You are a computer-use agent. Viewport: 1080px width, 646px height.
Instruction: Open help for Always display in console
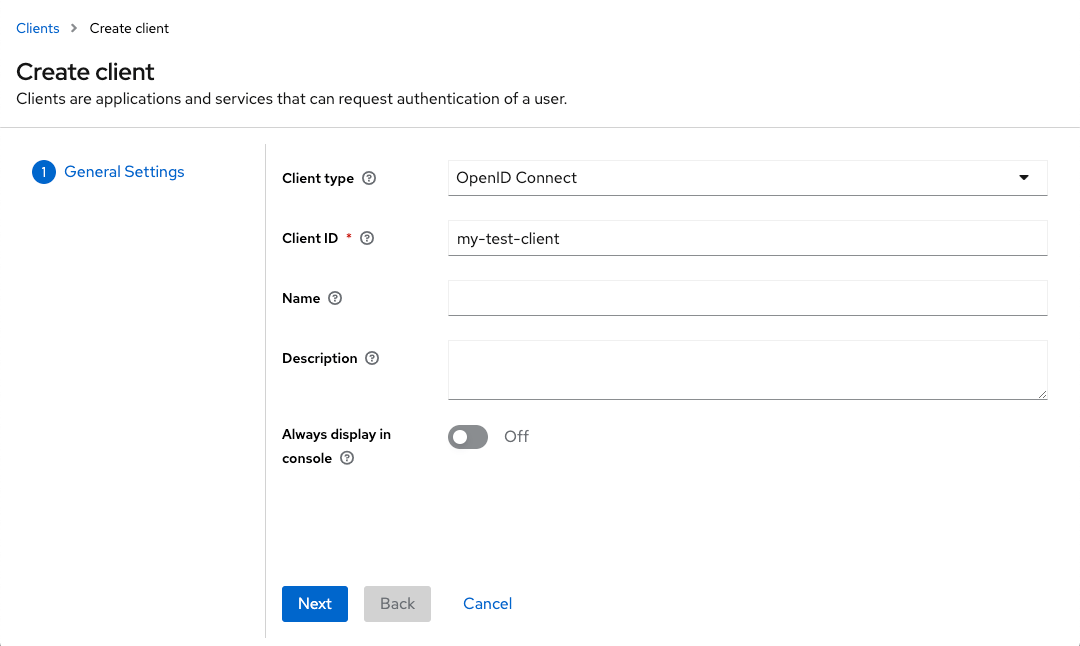(346, 459)
